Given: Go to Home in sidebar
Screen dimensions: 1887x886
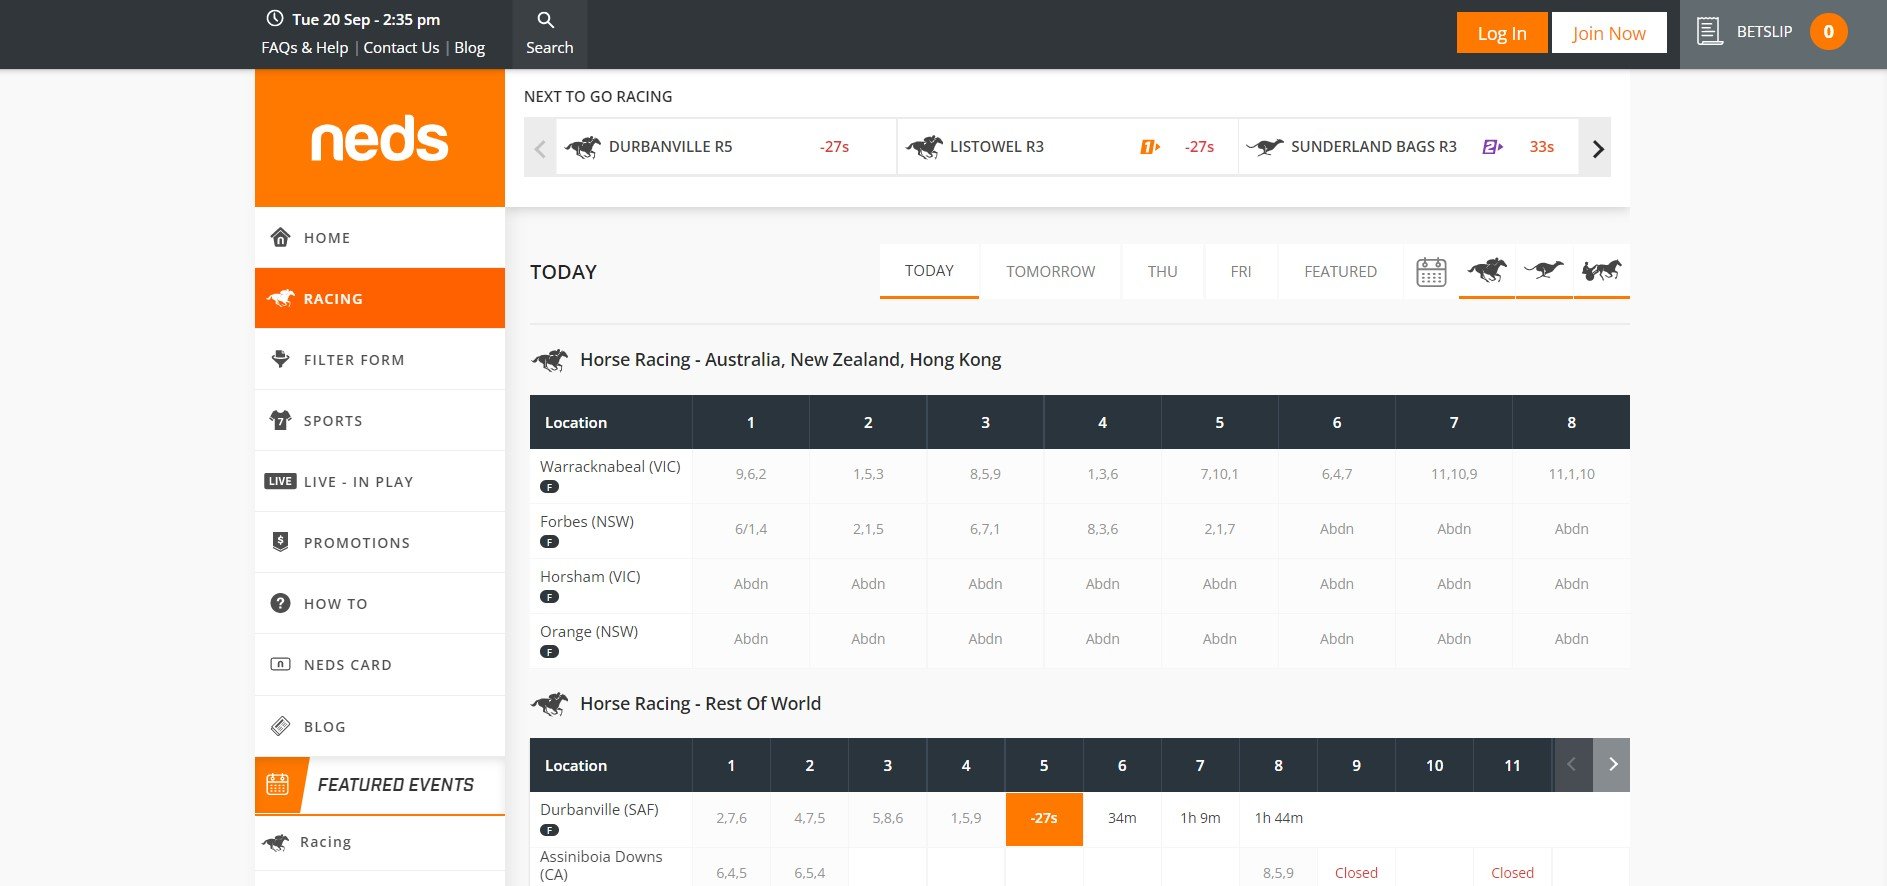Looking at the screenshot, I should click(x=380, y=238).
